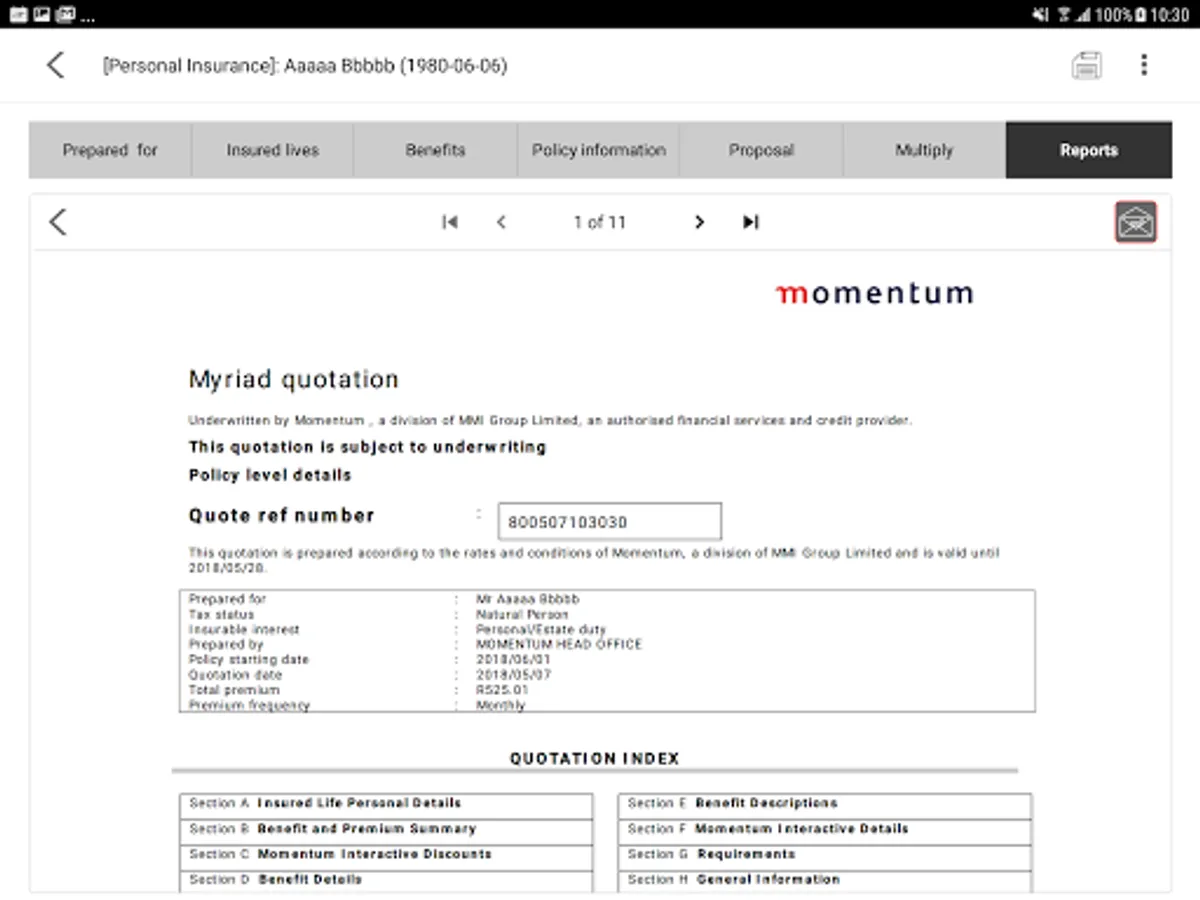Switch to the Proposal tab
The height and width of the screenshot is (900, 1200).
click(761, 150)
